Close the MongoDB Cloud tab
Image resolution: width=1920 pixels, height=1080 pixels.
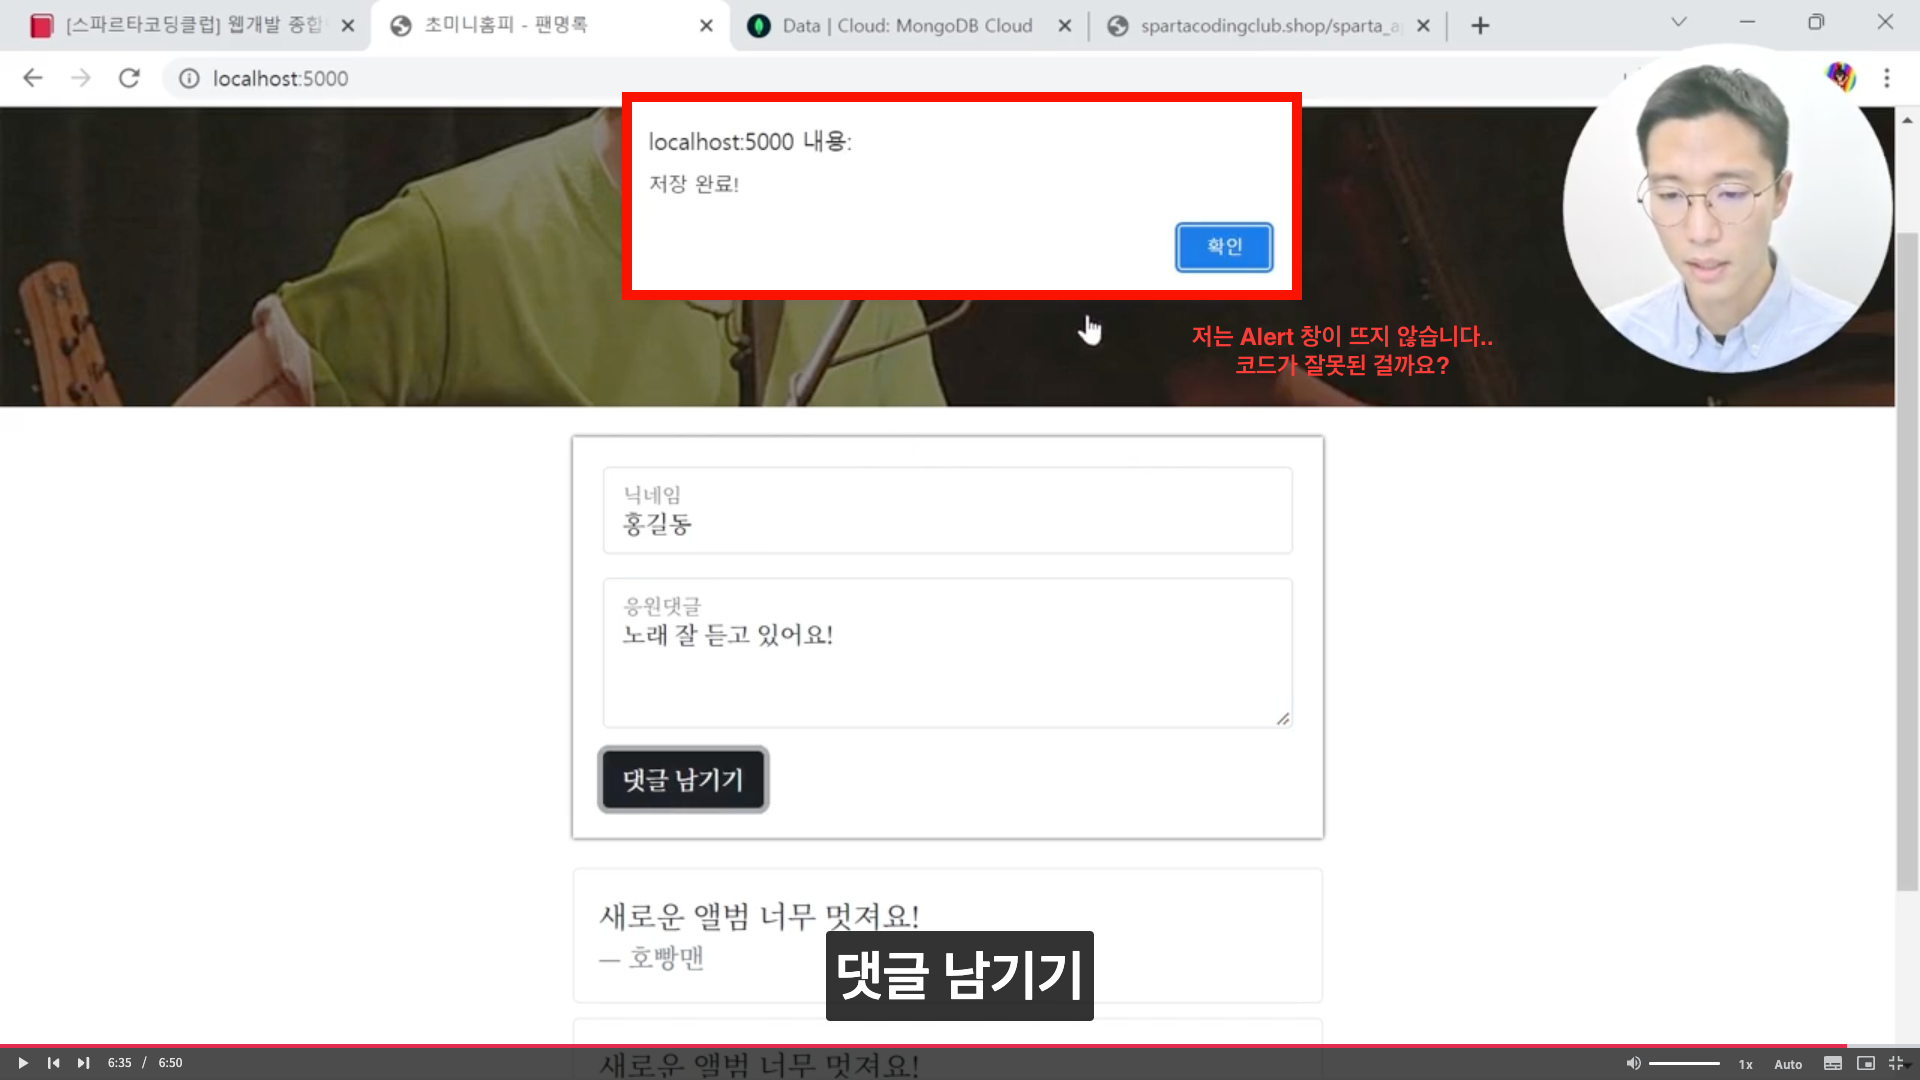[x=1065, y=26]
